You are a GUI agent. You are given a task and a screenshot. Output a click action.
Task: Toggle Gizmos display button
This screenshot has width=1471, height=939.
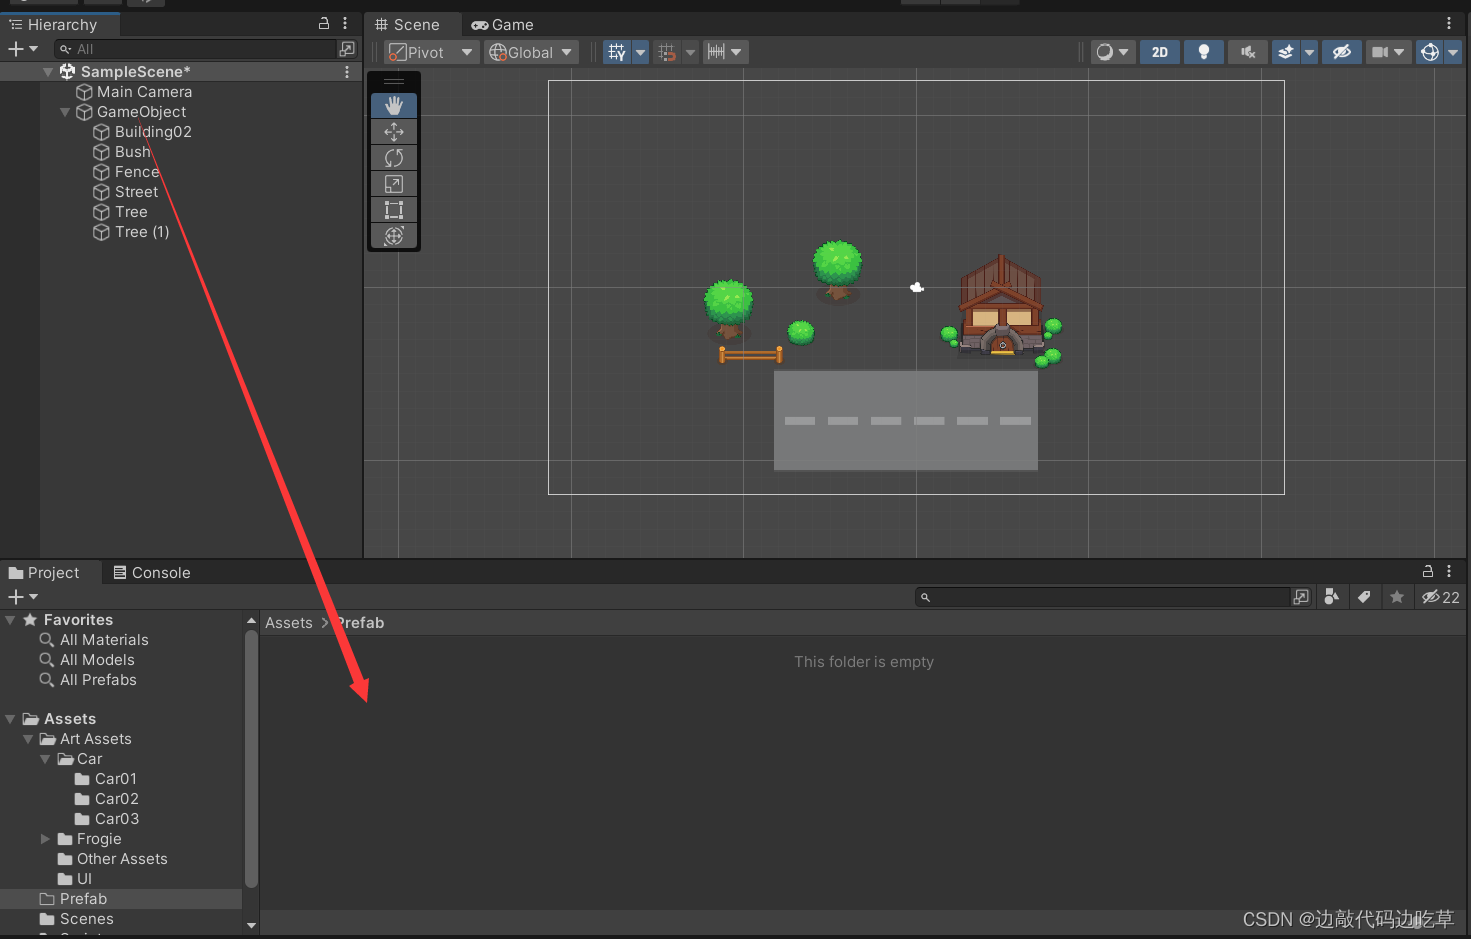point(1430,52)
